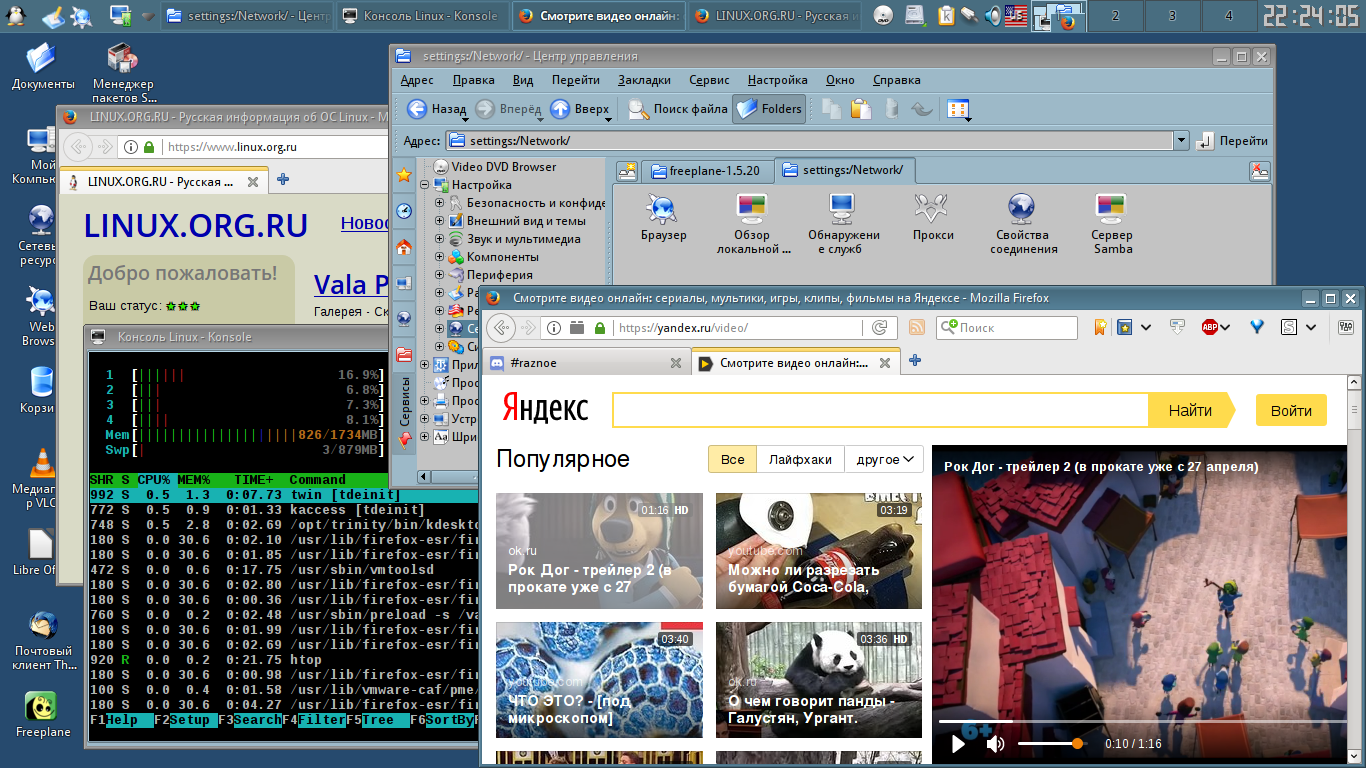Click the new tab icon left of freeplane tab
The height and width of the screenshot is (768, 1366).
pyautogui.click(x=626, y=171)
